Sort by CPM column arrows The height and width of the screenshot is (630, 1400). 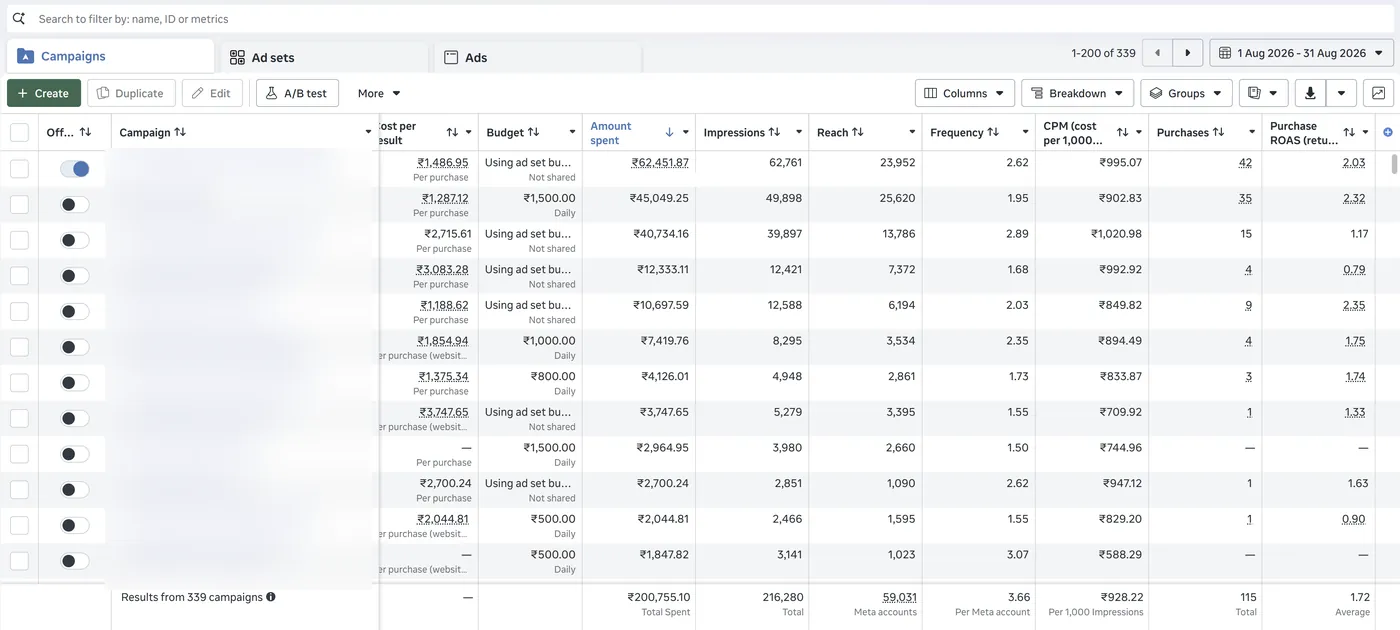click(x=1122, y=132)
